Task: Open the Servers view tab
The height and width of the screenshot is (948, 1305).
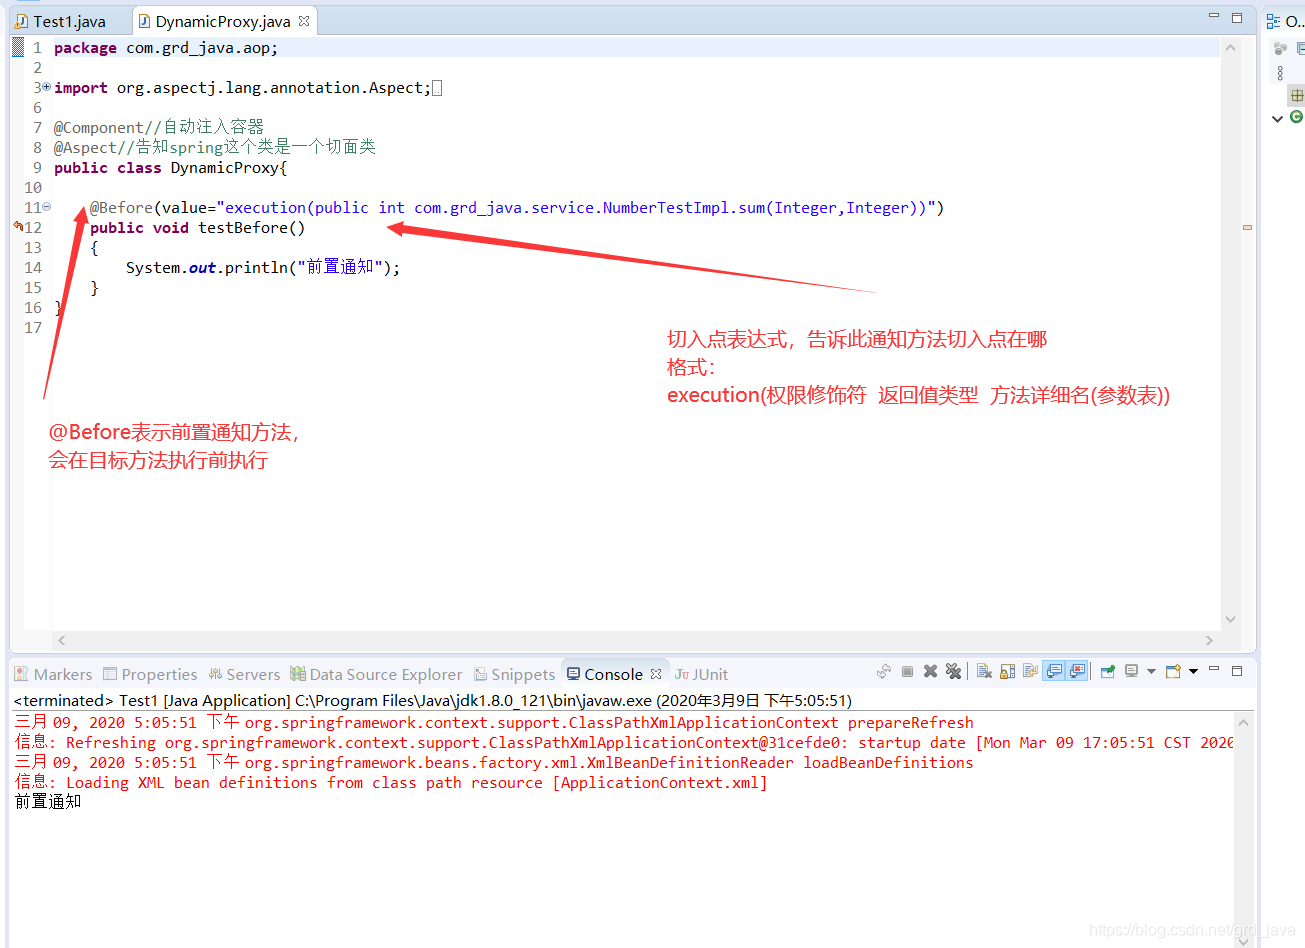Action: click(x=244, y=674)
